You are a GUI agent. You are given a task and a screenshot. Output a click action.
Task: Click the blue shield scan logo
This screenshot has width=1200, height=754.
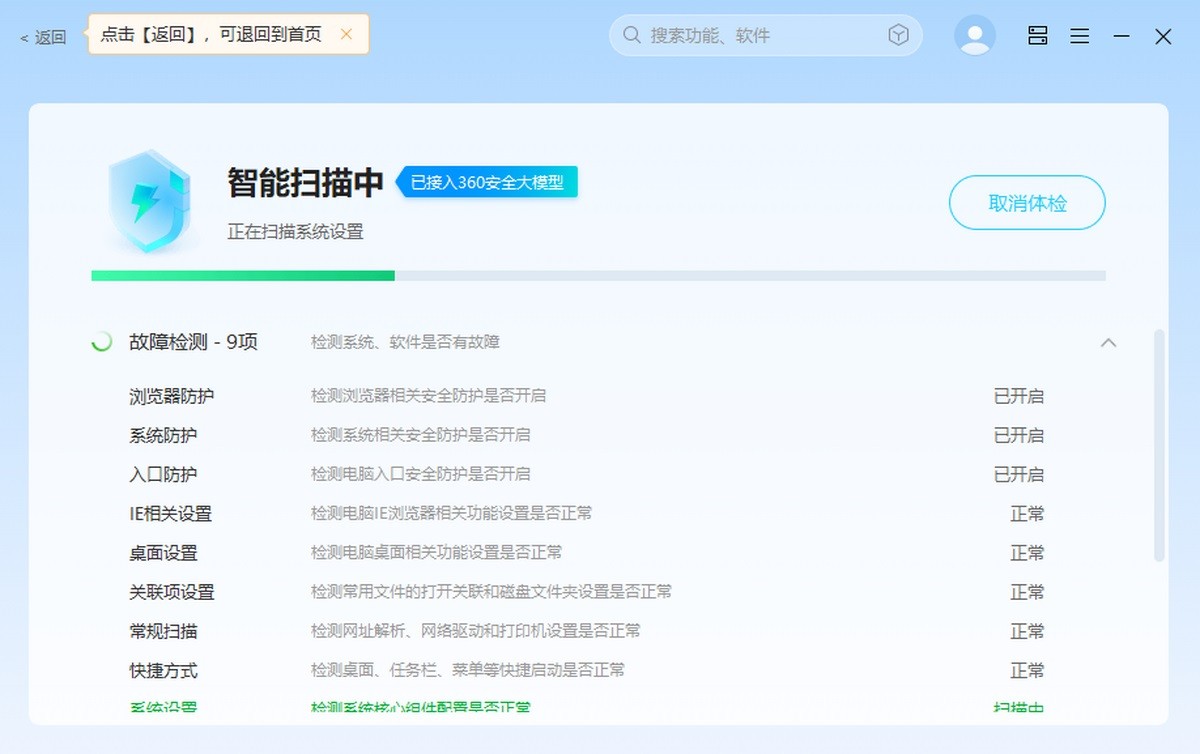(149, 203)
